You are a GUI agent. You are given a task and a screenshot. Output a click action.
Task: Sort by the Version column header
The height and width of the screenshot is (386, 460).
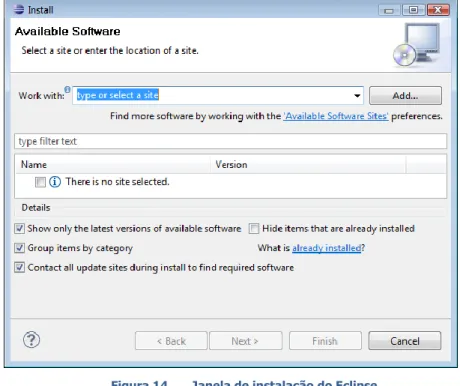pyautogui.click(x=308, y=164)
